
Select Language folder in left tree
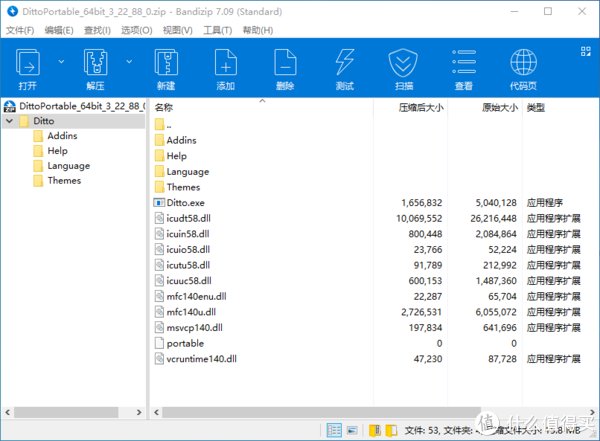[68, 166]
